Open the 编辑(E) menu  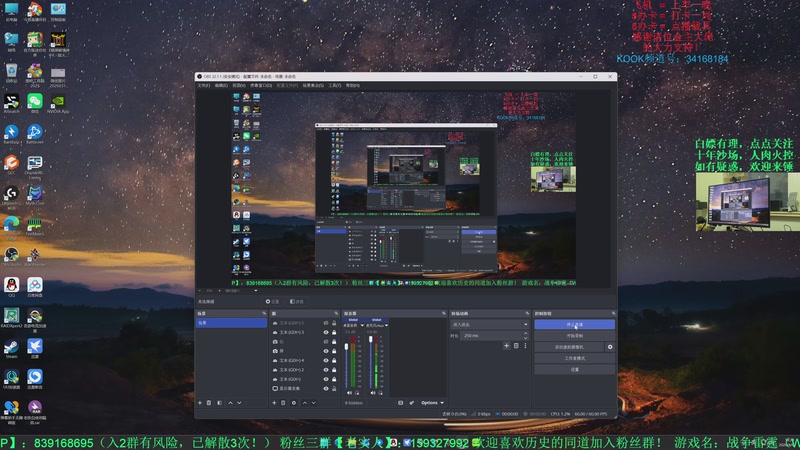pyautogui.click(x=221, y=86)
